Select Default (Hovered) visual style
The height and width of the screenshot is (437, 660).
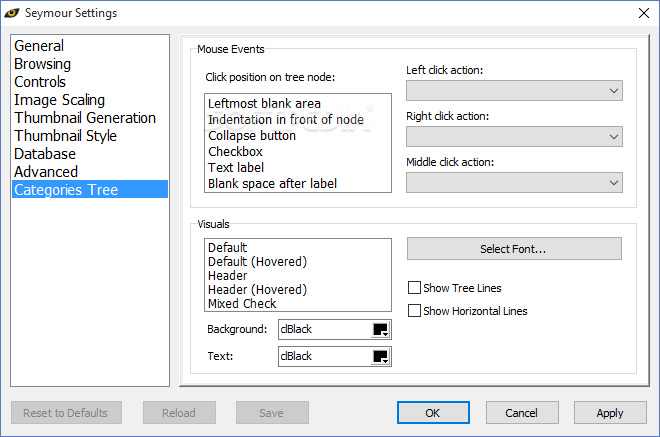pos(298,261)
